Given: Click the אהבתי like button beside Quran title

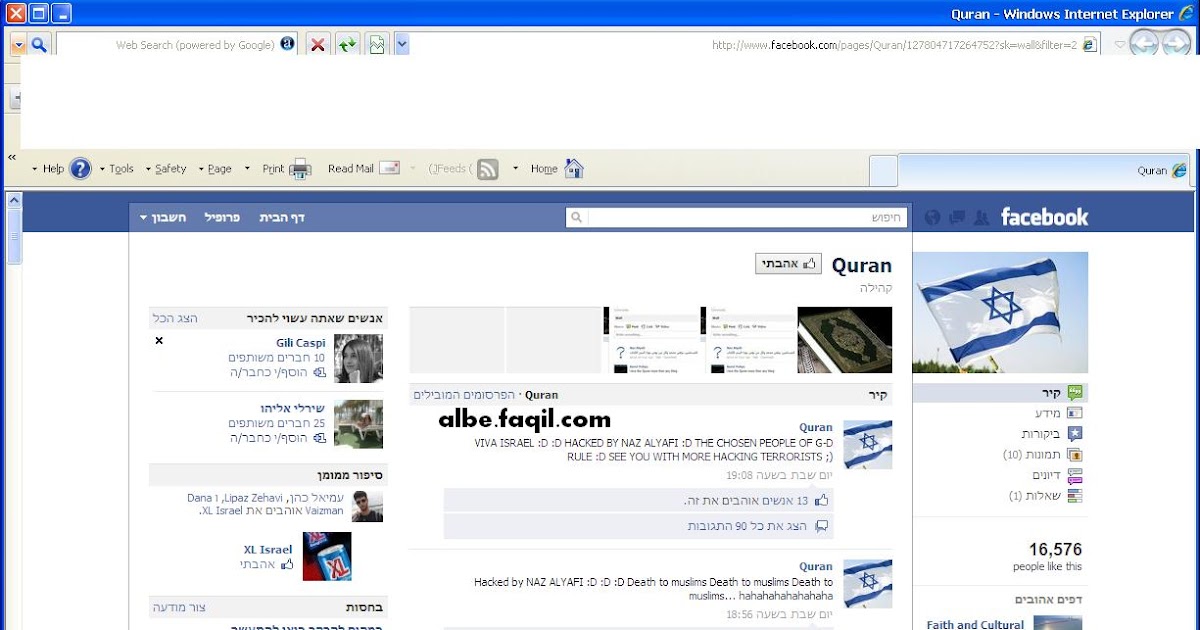Looking at the screenshot, I should pos(788,264).
